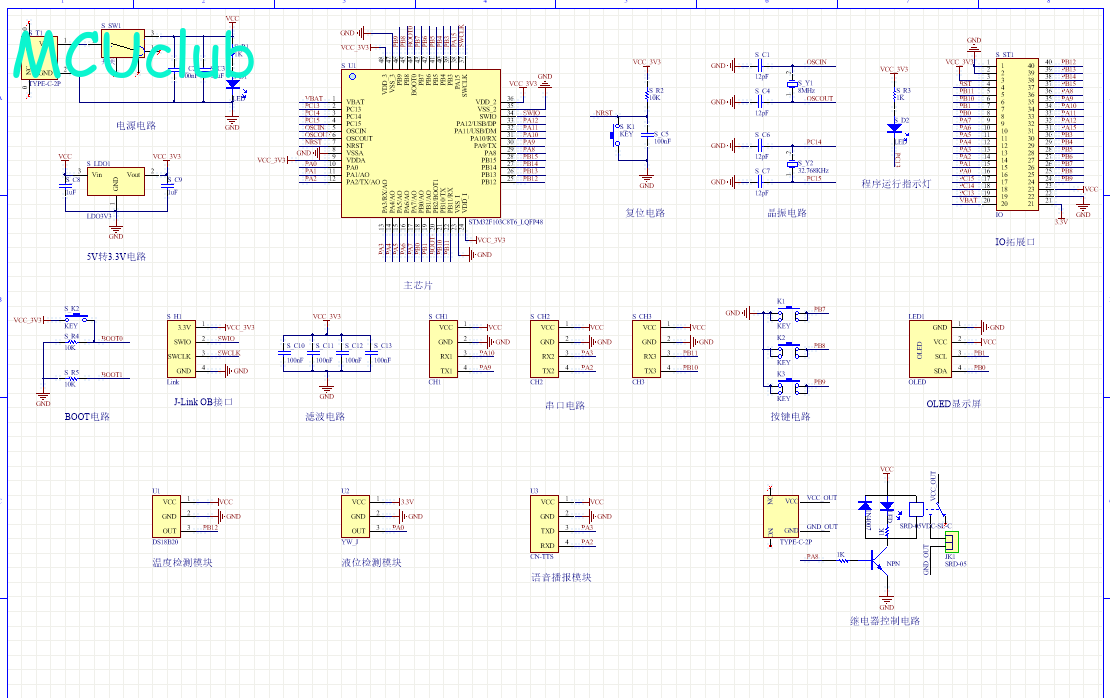The width and height of the screenshot is (1110, 698).
Task: Select the CN-TTS U3 voice module block
Action: click(544, 524)
